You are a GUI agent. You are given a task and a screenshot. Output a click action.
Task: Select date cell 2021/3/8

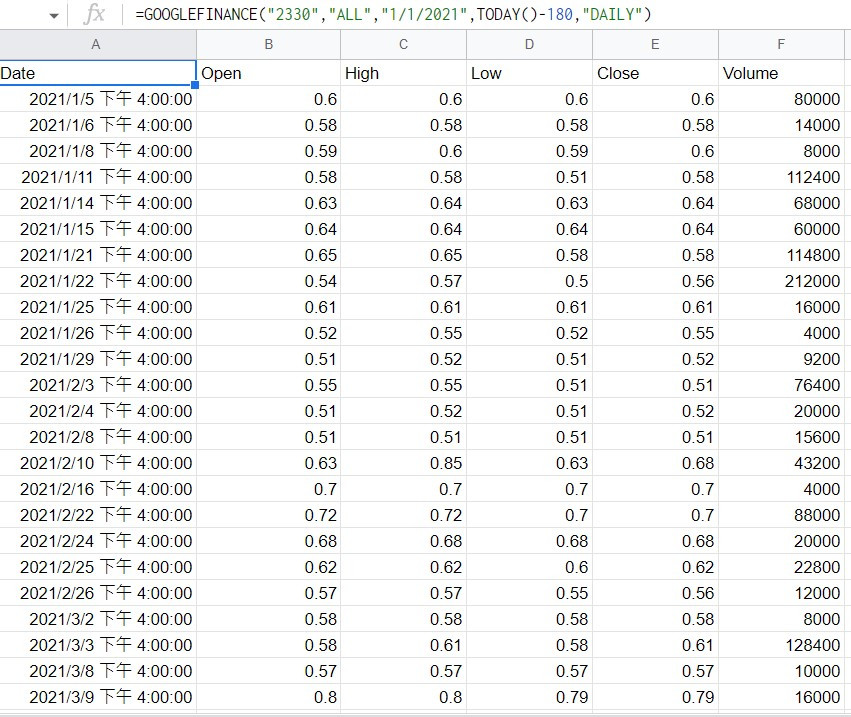(98, 671)
